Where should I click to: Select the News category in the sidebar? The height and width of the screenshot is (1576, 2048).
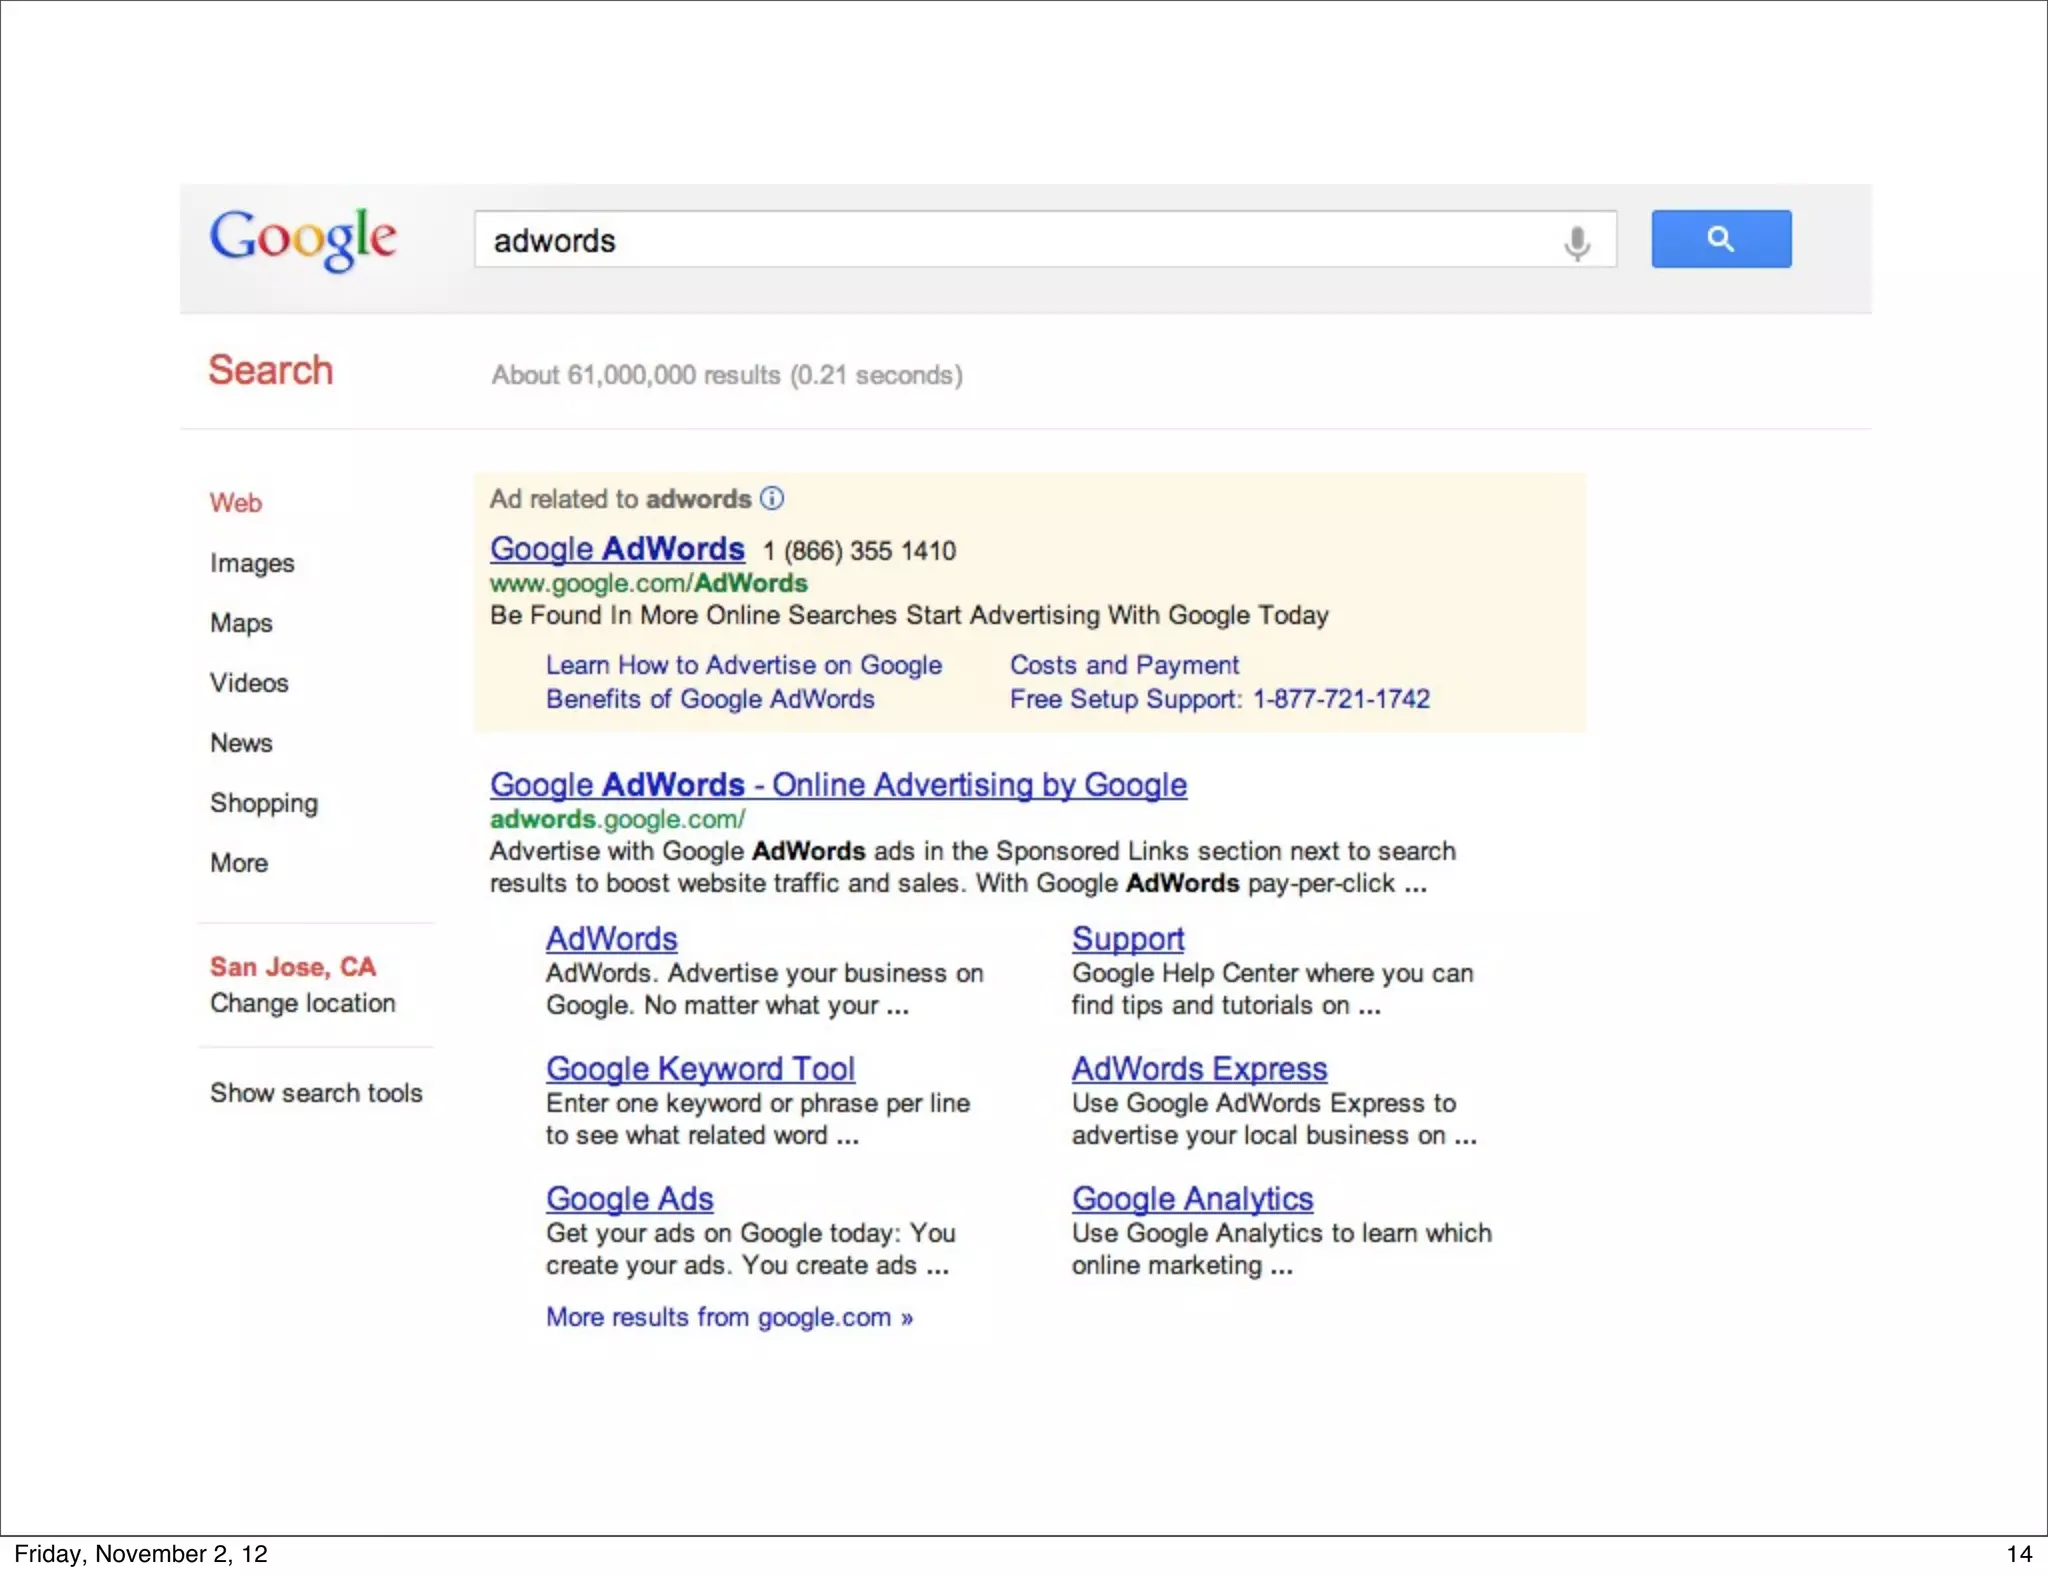click(241, 743)
